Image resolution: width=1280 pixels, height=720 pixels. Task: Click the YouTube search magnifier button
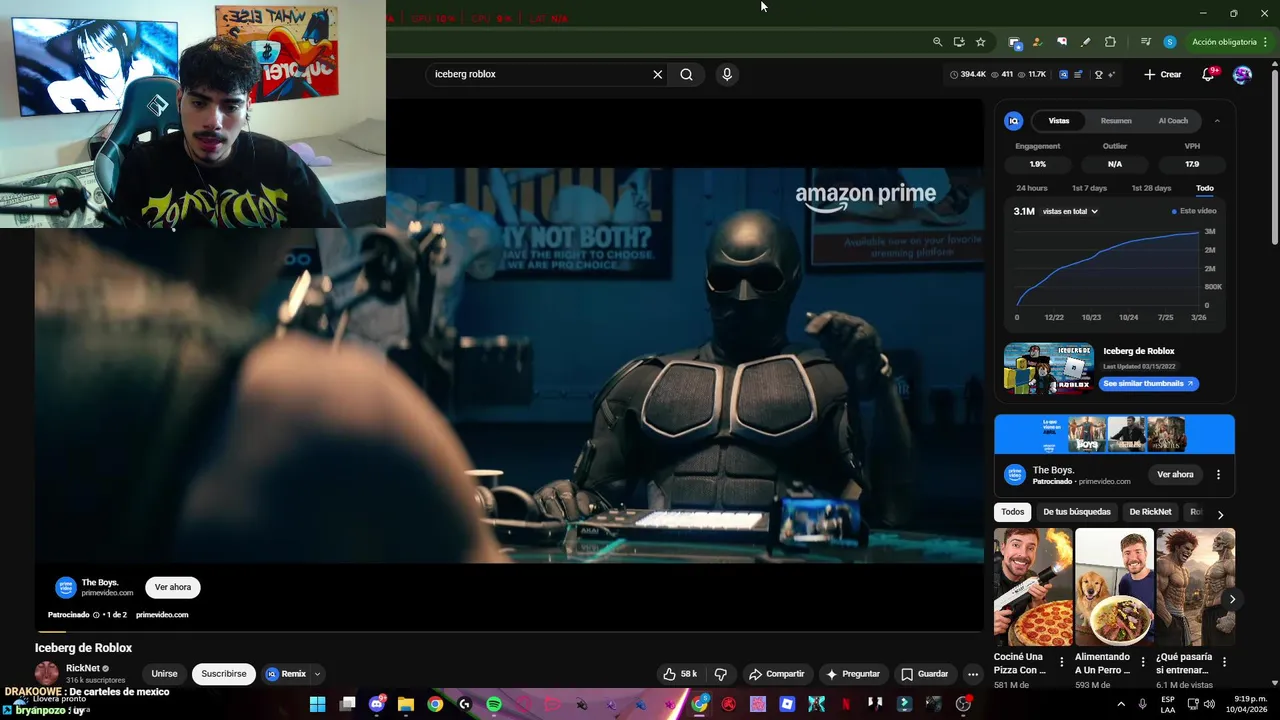pos(686,74)
